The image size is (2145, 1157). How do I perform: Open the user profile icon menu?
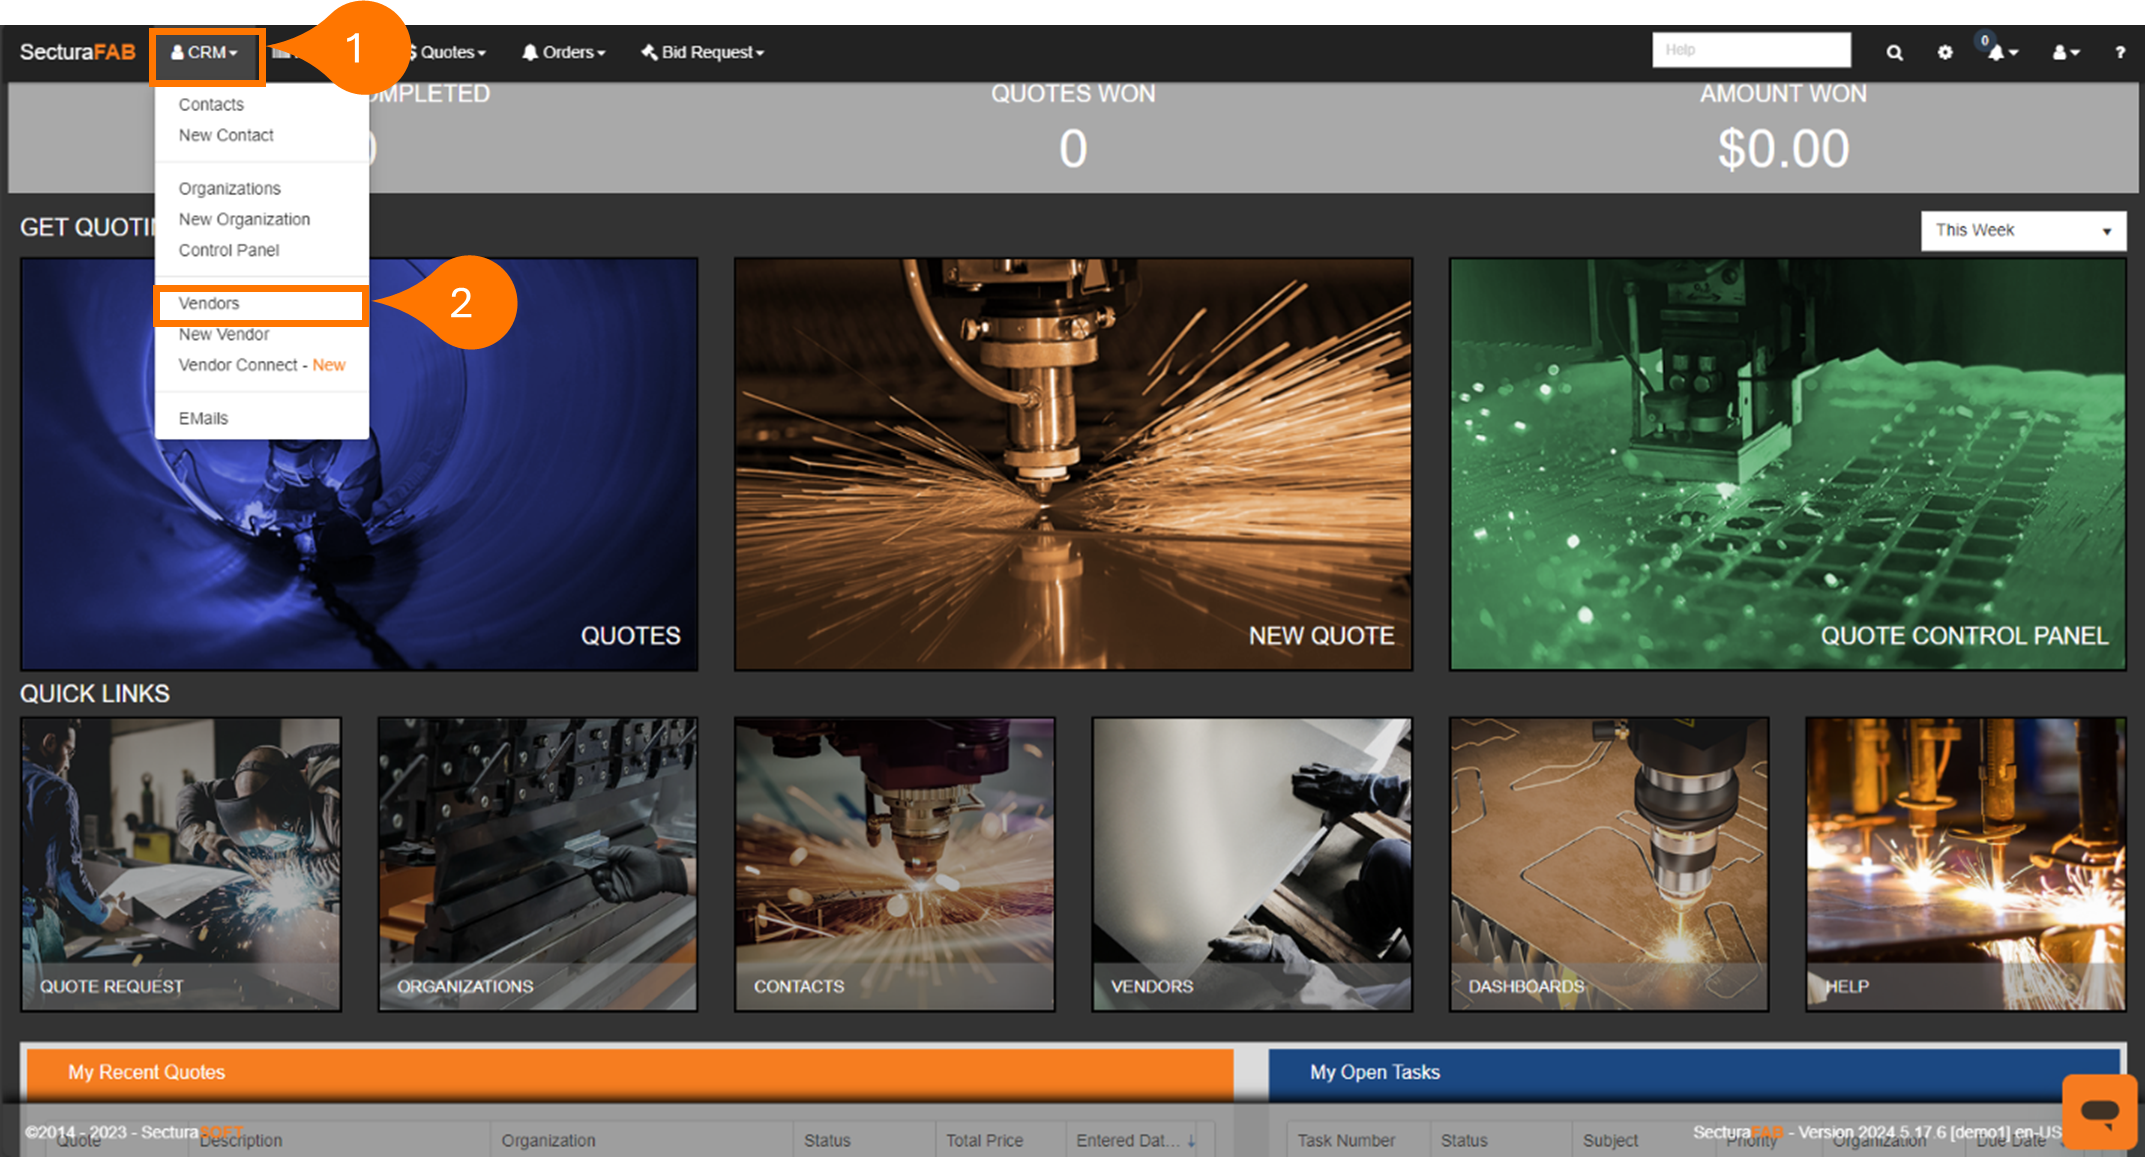point(2065,53)
